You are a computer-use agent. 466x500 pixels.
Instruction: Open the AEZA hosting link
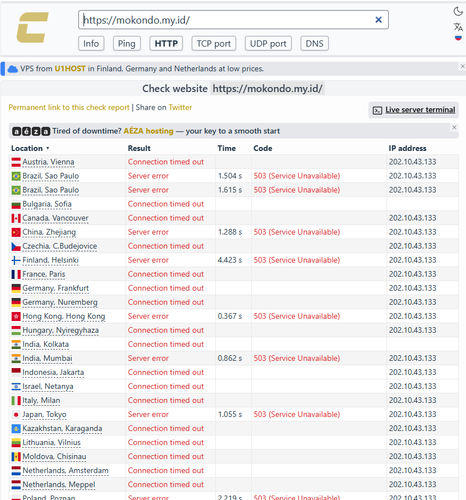[148, 131]
